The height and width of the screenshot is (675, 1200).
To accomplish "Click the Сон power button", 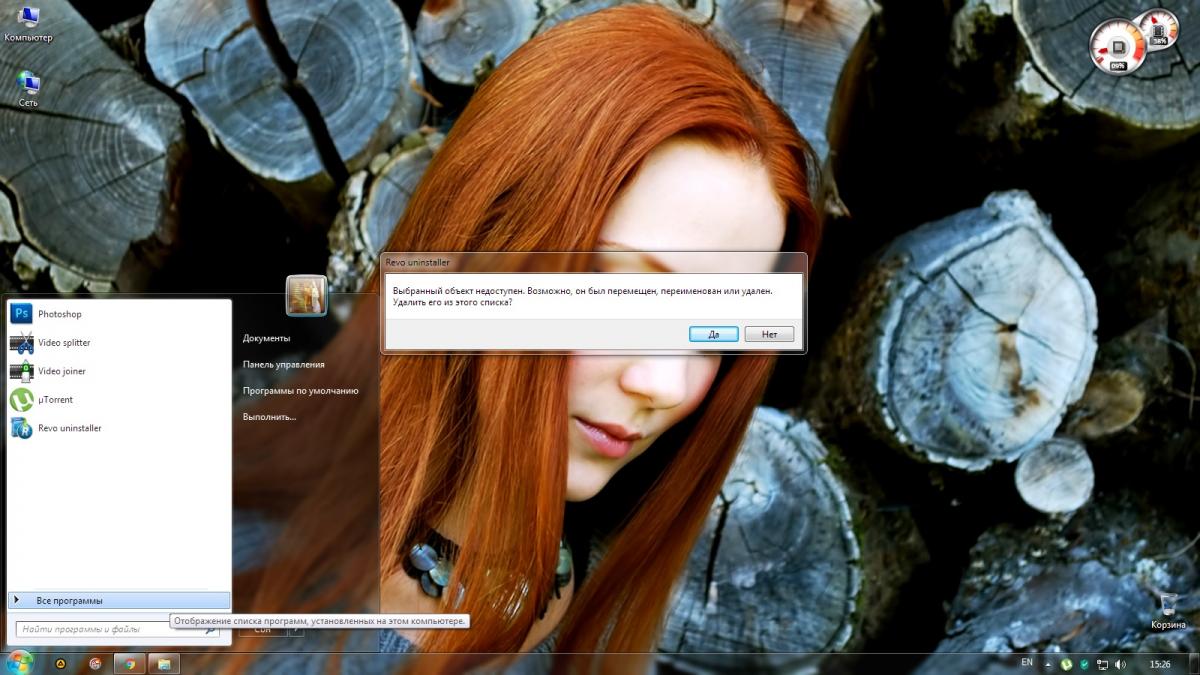I will pyautogui.click(x=262, y=630).
